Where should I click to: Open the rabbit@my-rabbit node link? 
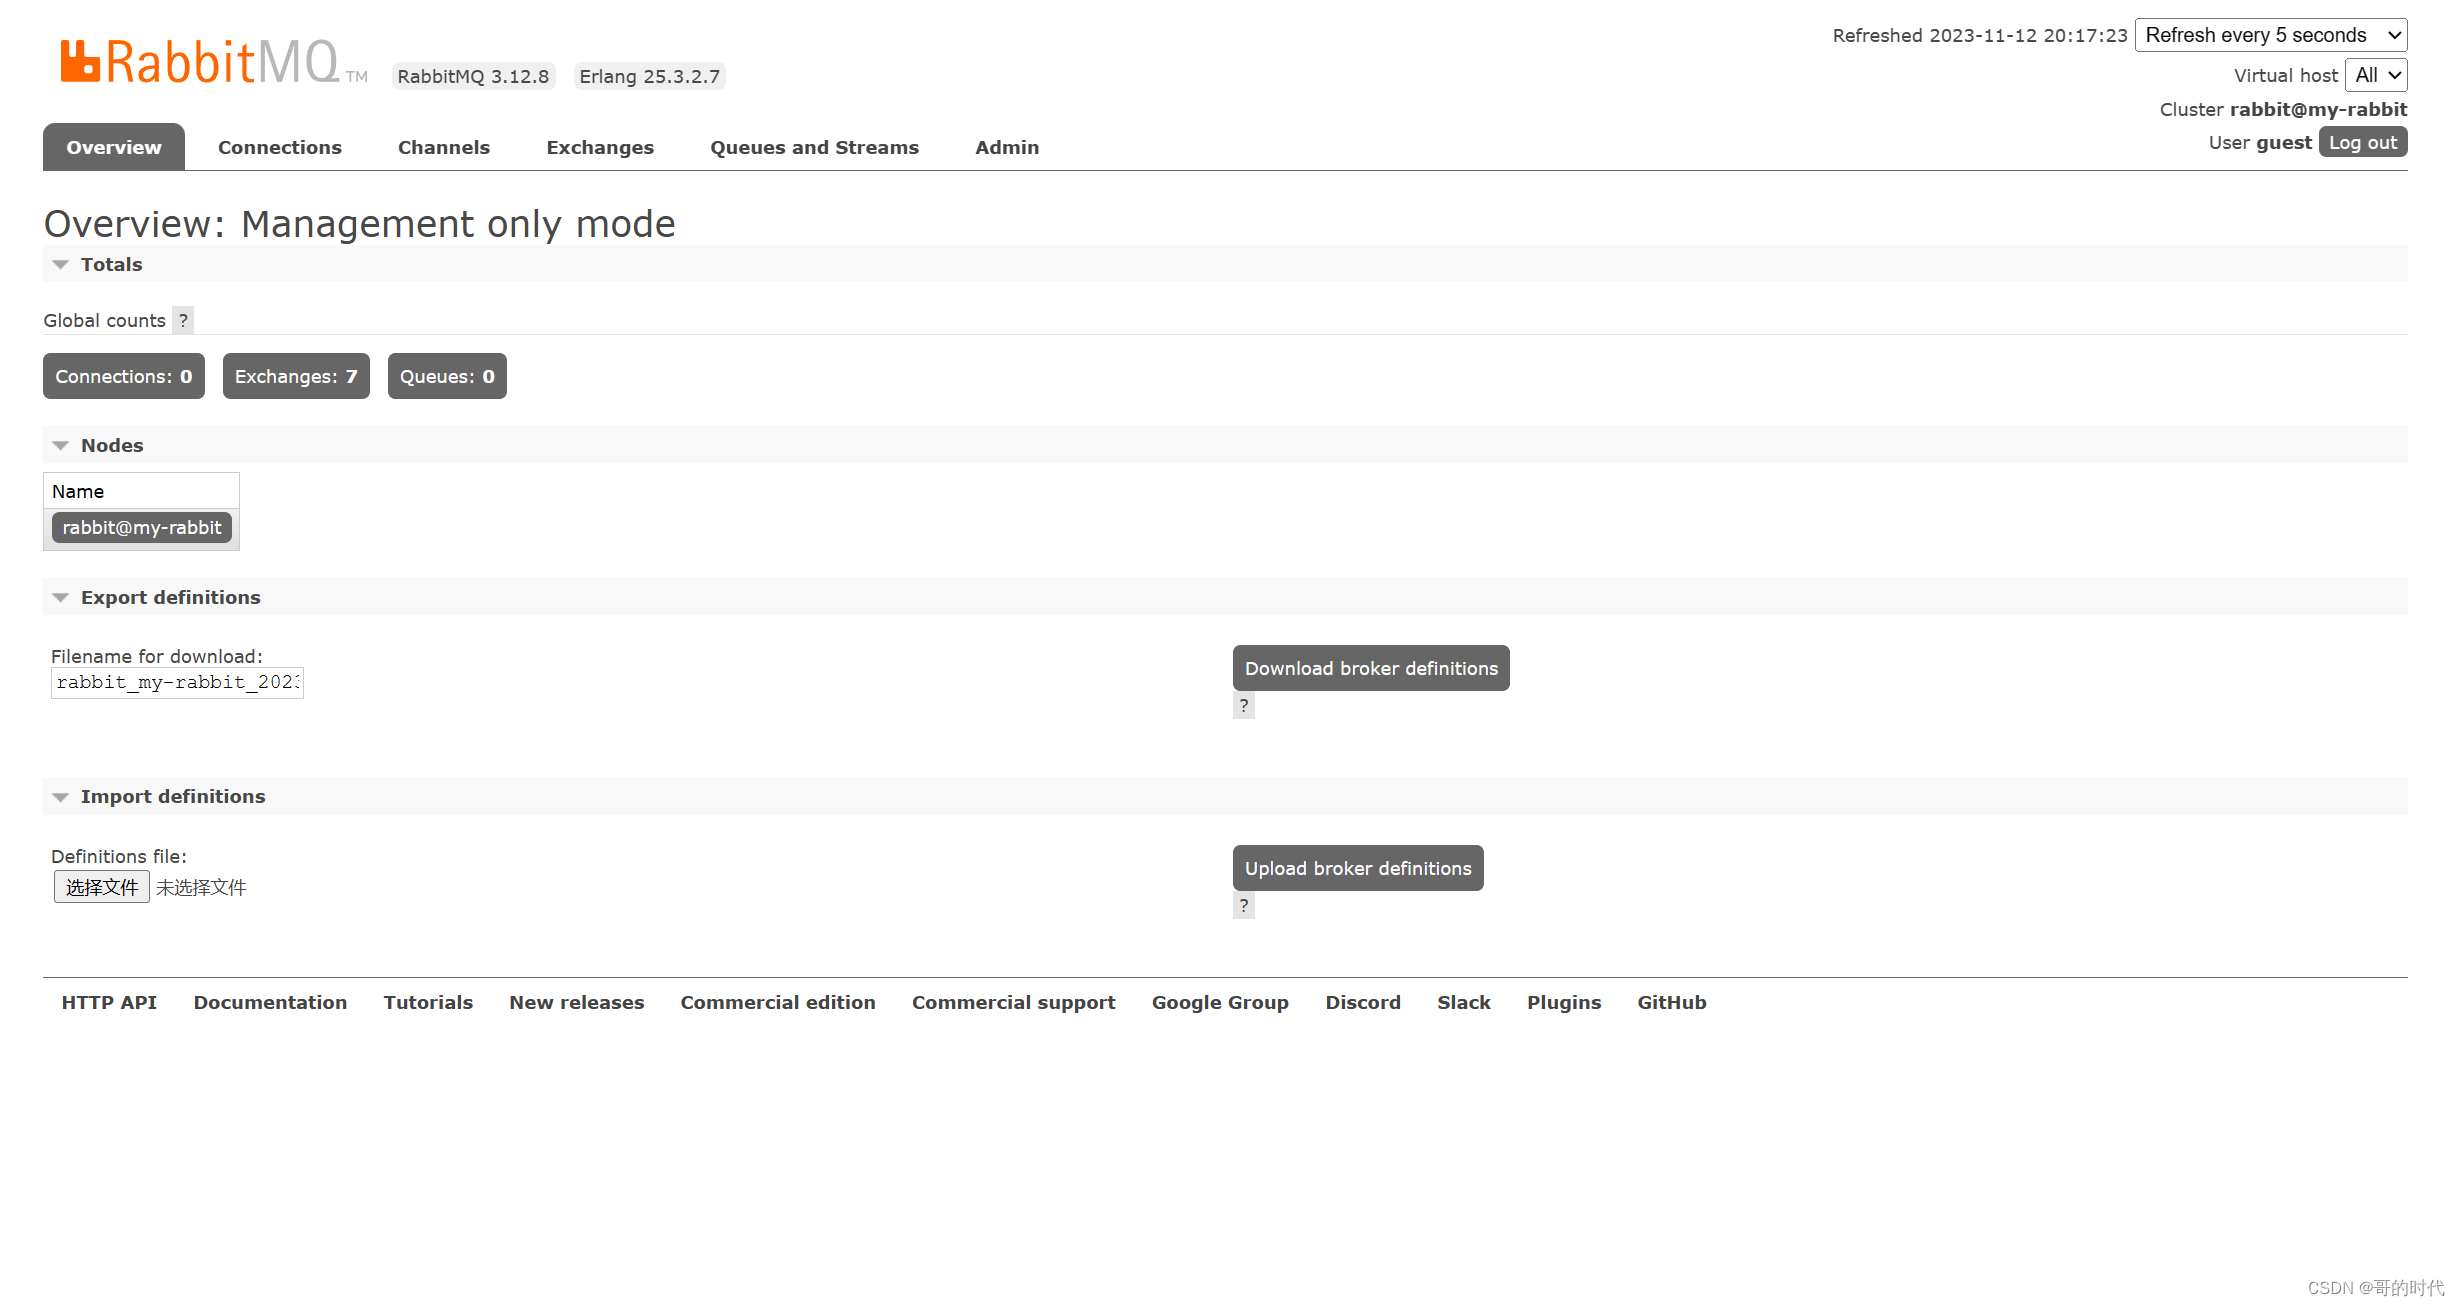141,527
